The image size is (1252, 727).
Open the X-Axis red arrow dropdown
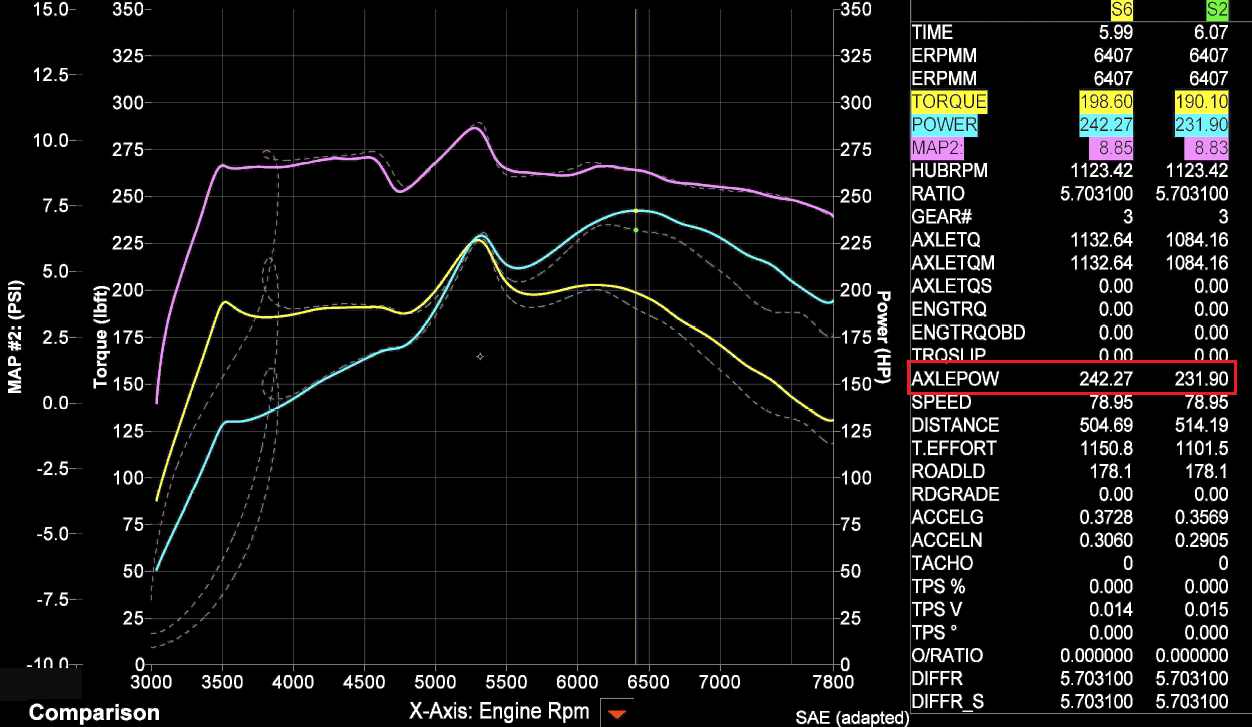point(617,713)
